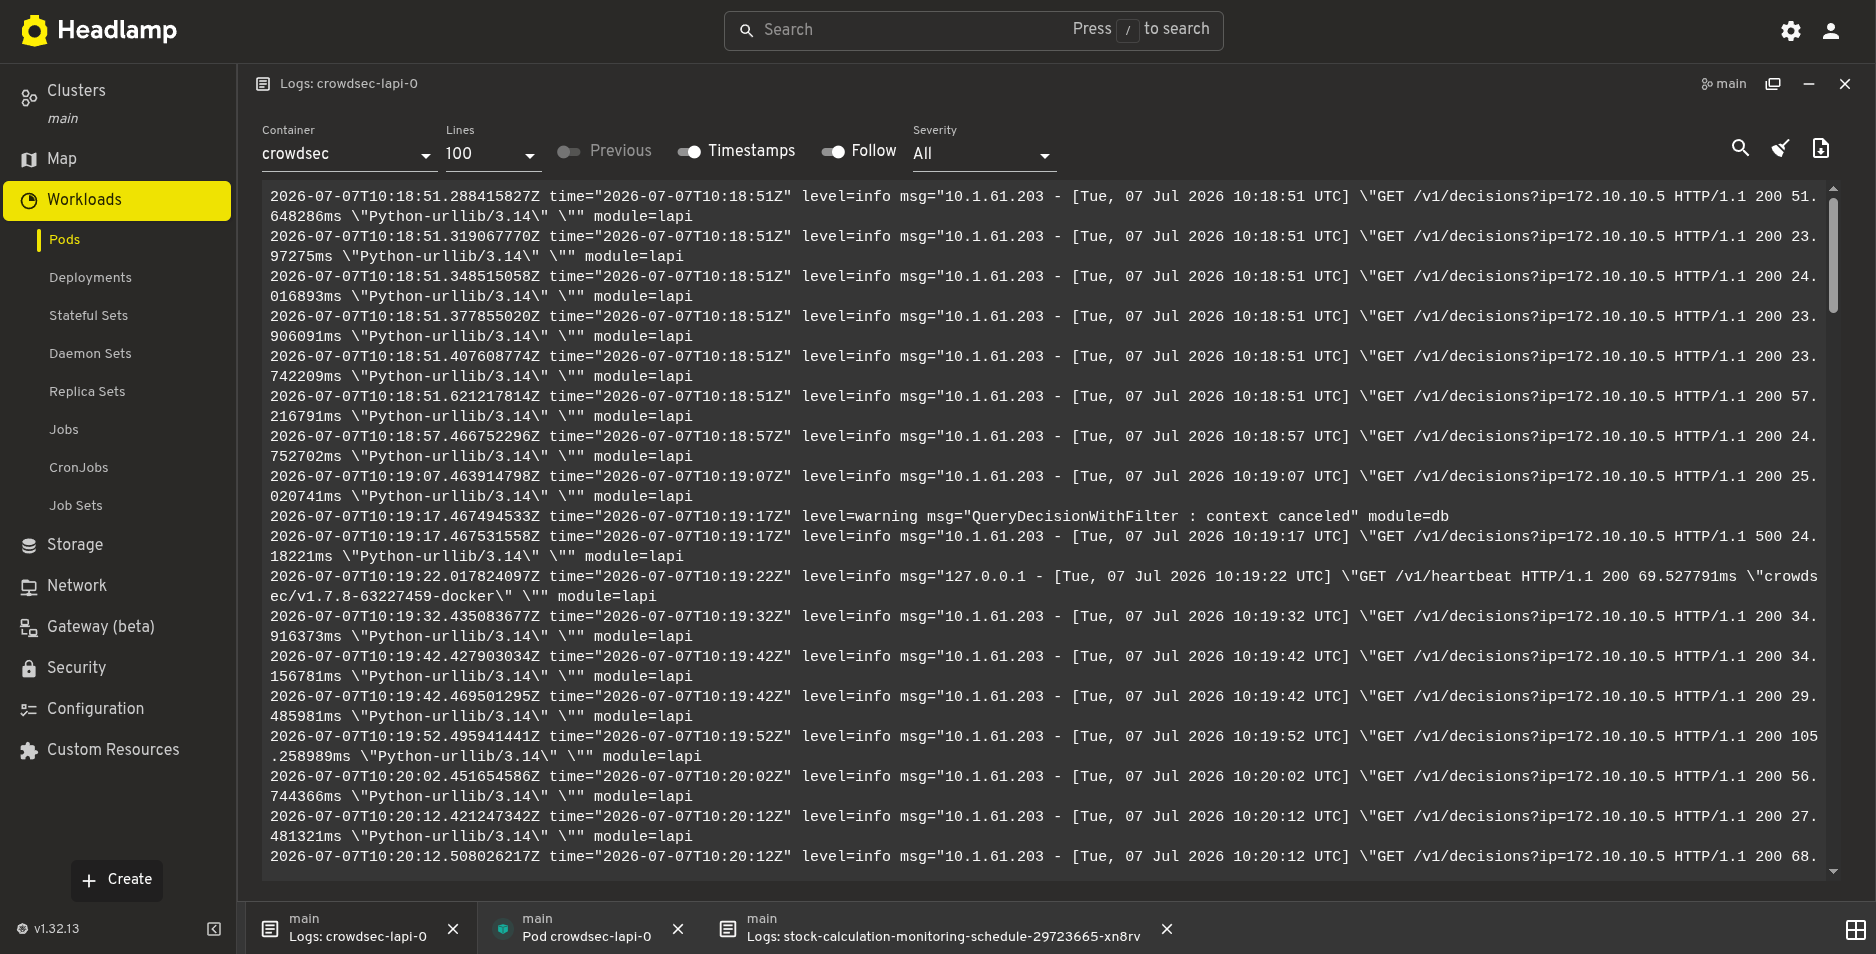
Task: Click the Network sidebar icon
Action: [29, 586]
